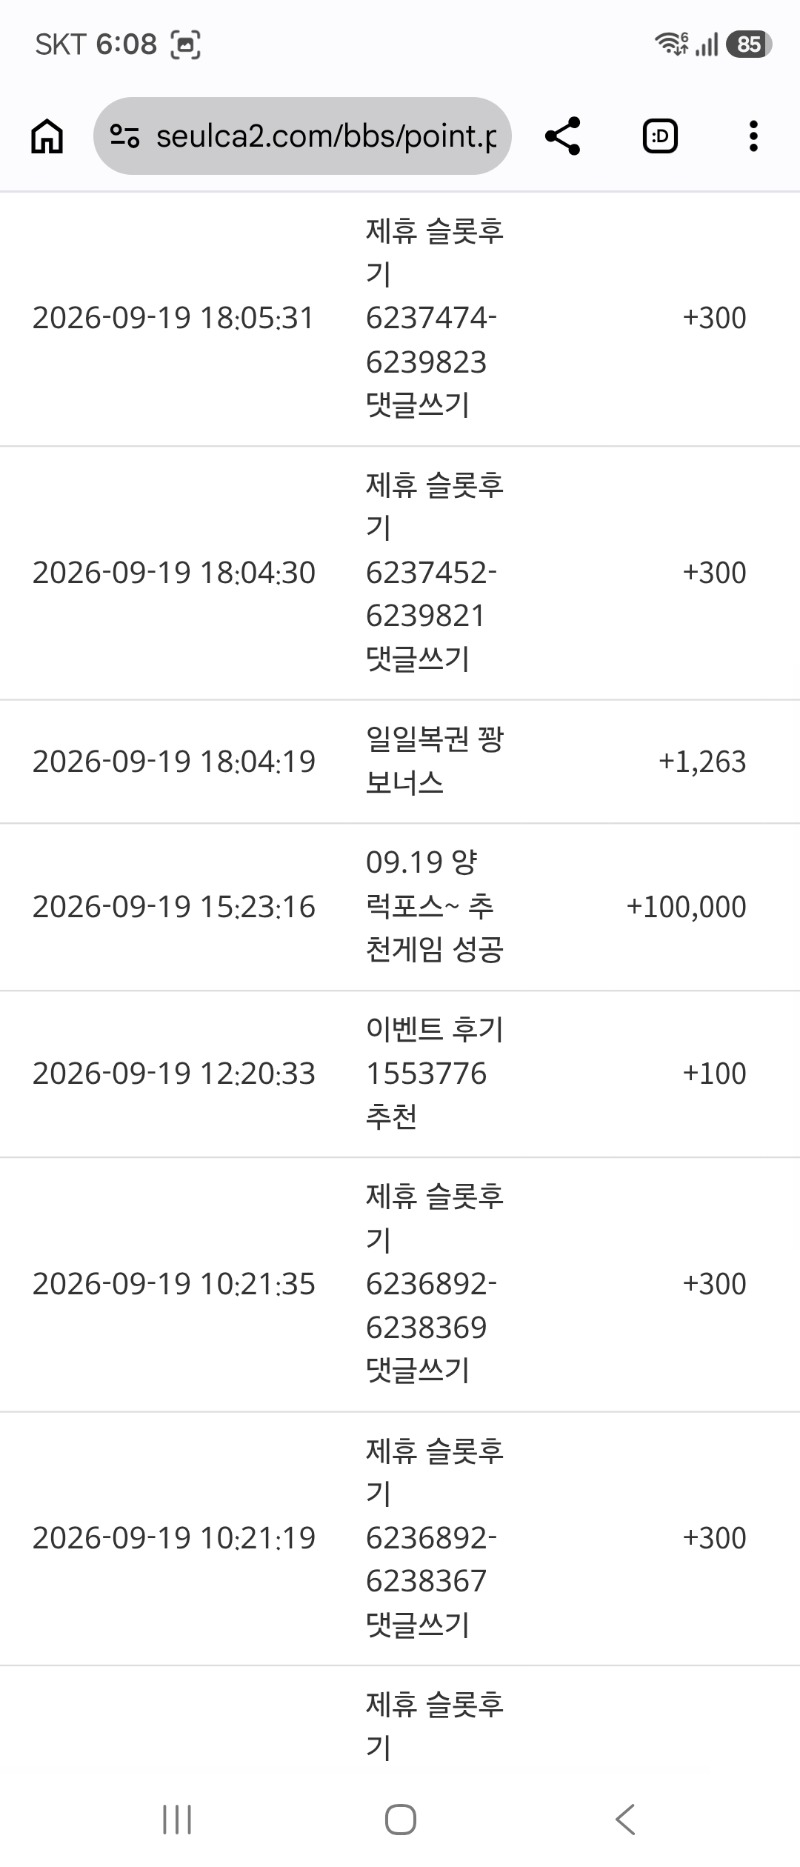Tap the +100,000 points amount
The height and width of the screenshot is (1867, 800).
(x=686, y=907)
